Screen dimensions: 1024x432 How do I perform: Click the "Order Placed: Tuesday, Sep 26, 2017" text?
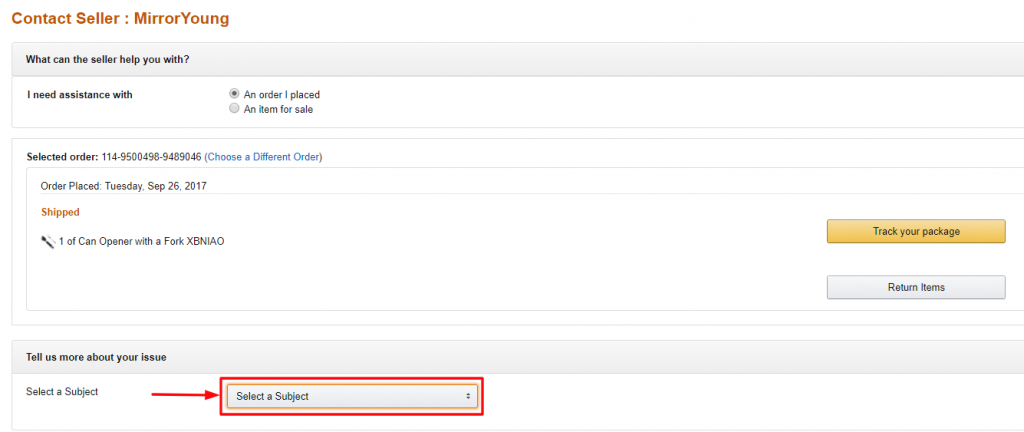(x=123, y=186)
